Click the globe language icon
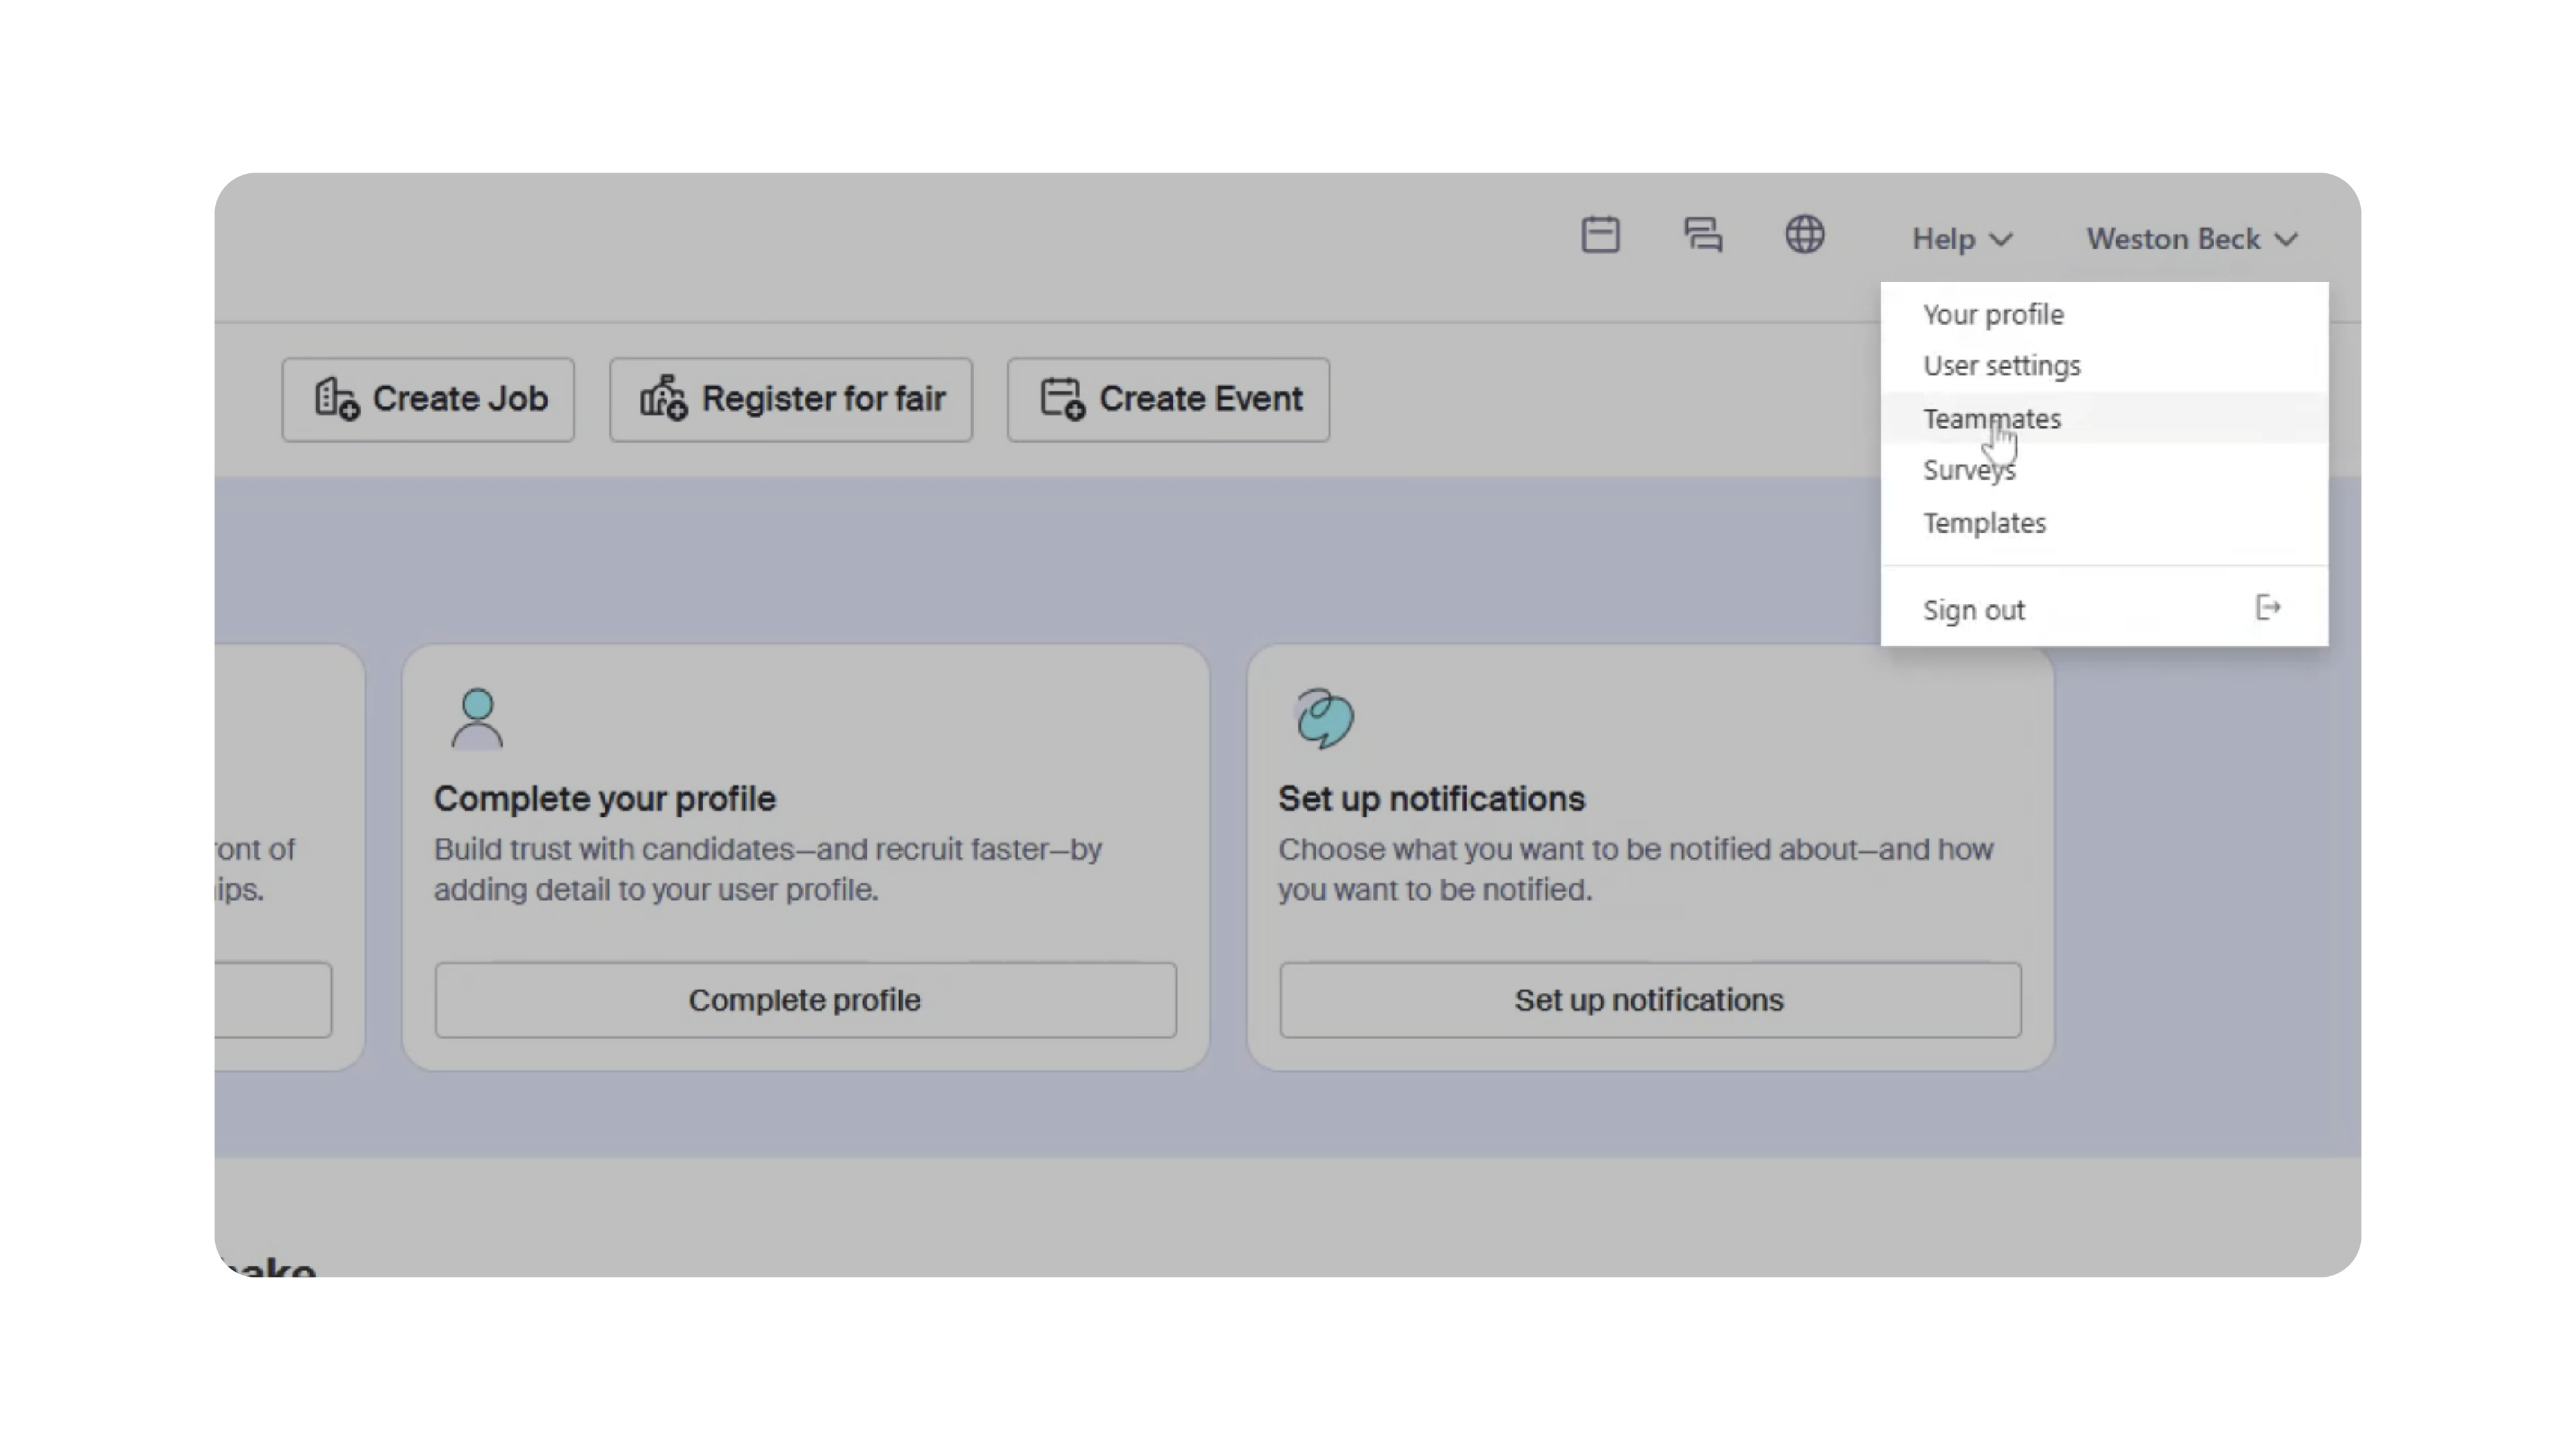The height and width of the screenshot is (1450, 2576). [x=1804, y=236]
